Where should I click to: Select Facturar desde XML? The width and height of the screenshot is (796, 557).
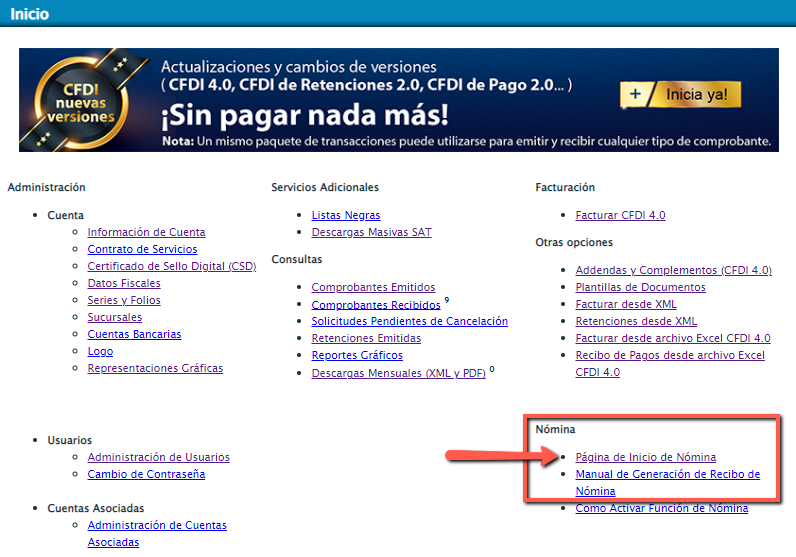click(625, 304)
